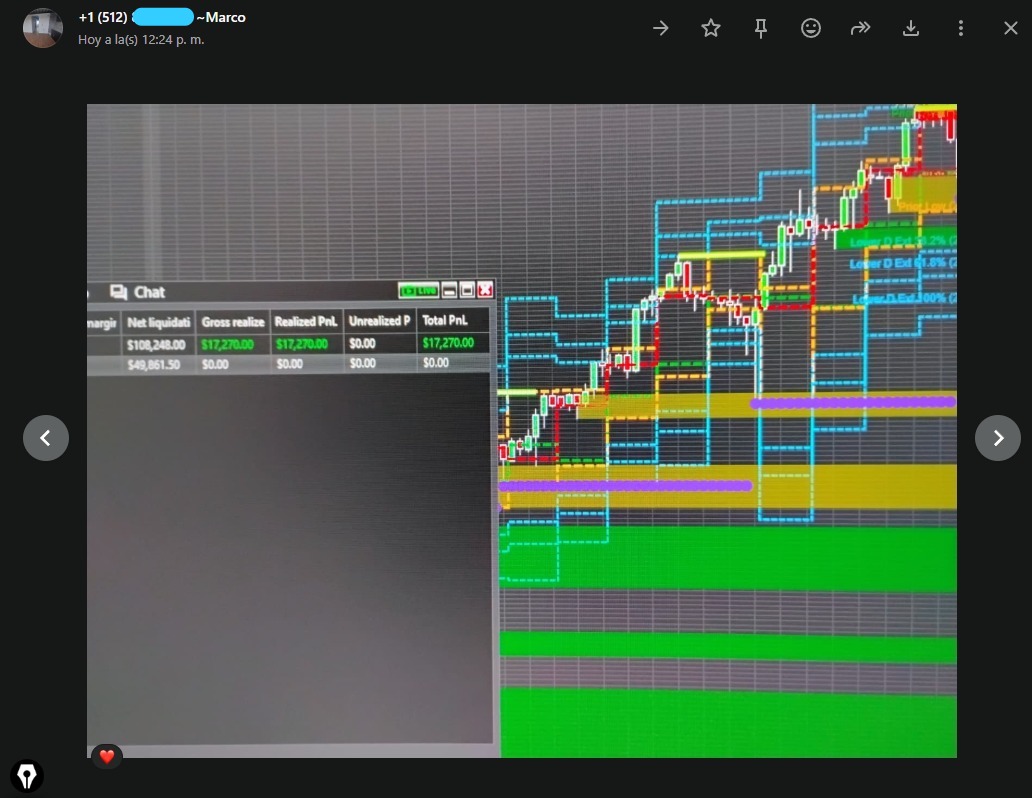Screen dimensions: 1032x798
Task: Download the image
Action: 911,29
